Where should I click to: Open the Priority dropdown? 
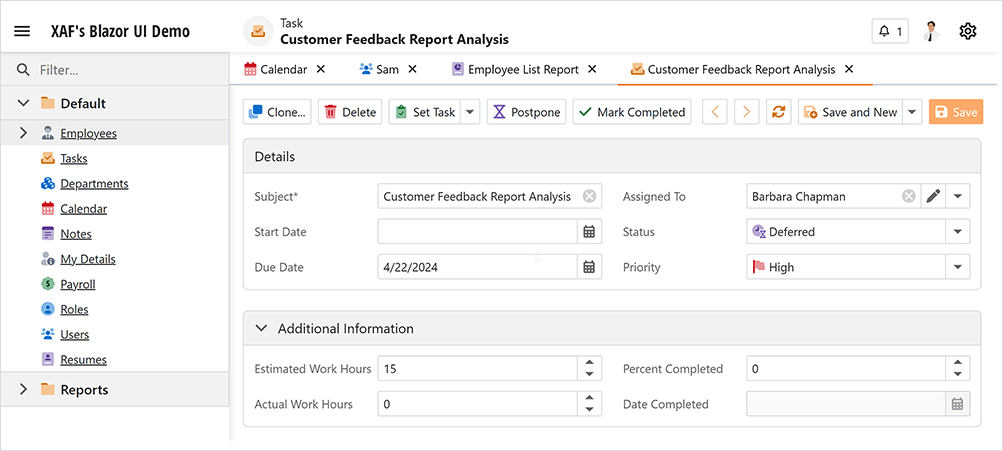[x=957, y=267]
